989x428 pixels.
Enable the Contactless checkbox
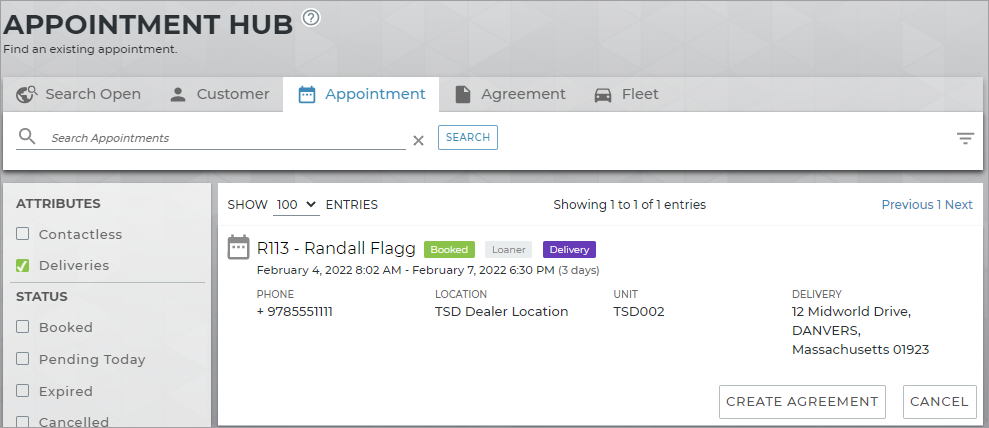pyautogui.click(x=23, y=234)
